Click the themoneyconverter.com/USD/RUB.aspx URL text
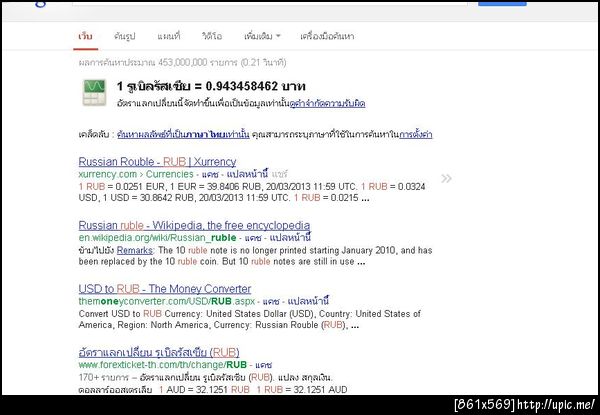 tap(166, 301)
